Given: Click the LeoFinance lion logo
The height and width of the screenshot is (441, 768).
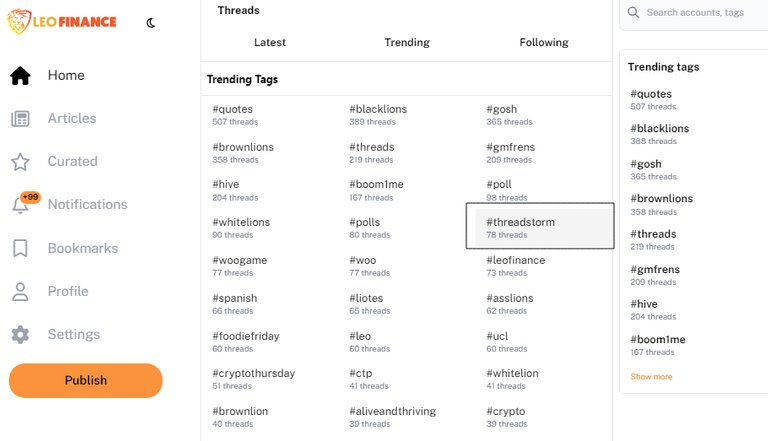Looking at the screenshot, I should 20,22.
